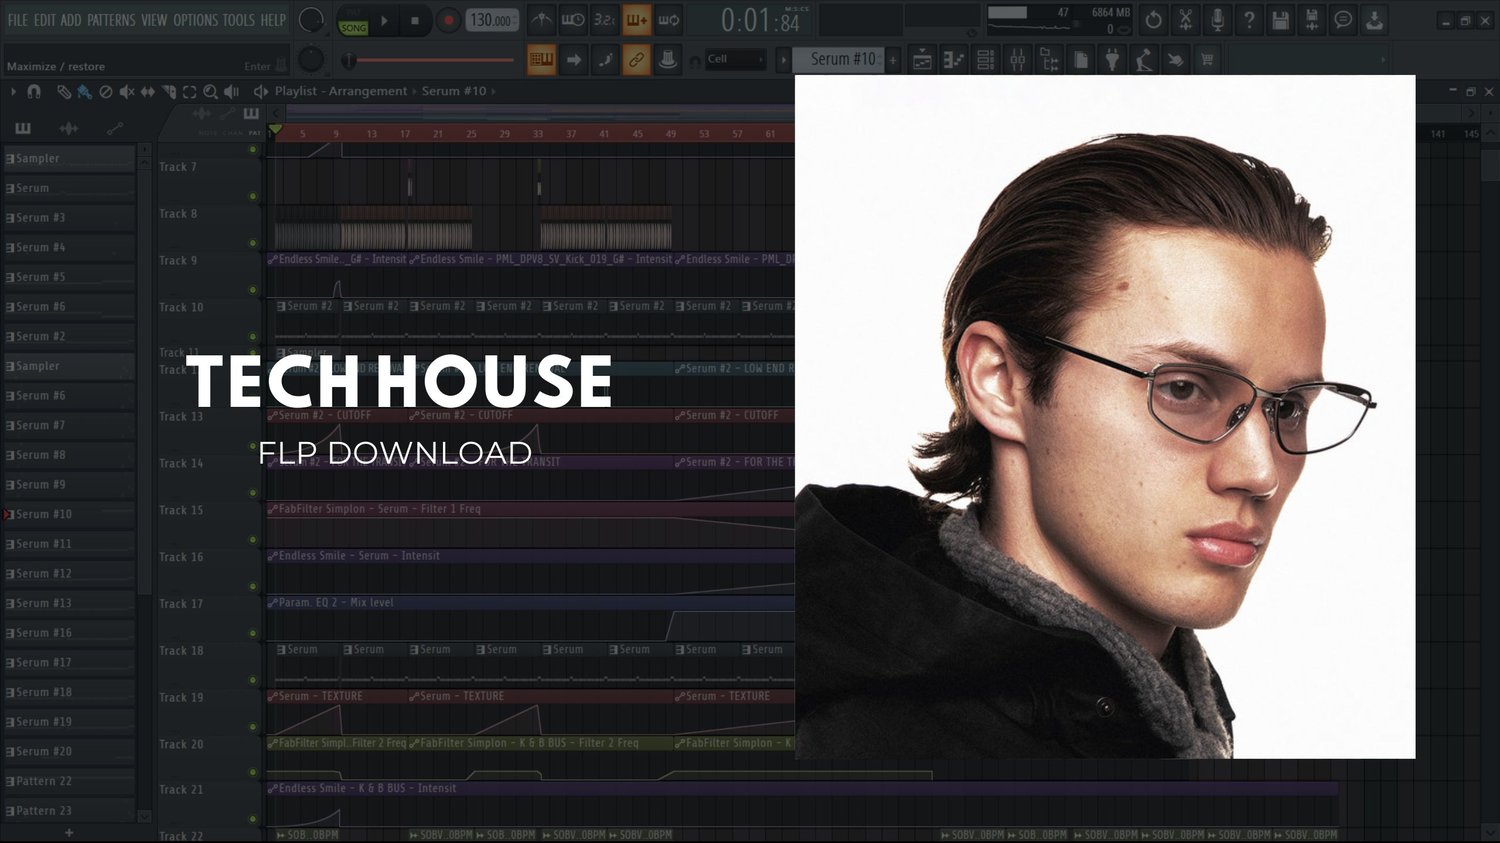Toggle the recording countdown icon
1500x843 pixels.
tap(605, 20)
